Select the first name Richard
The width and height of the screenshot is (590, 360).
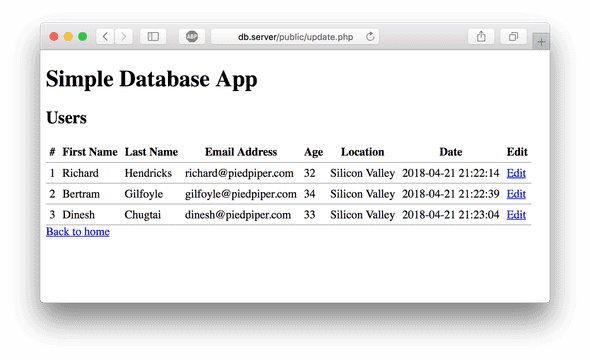coord(81,173)
